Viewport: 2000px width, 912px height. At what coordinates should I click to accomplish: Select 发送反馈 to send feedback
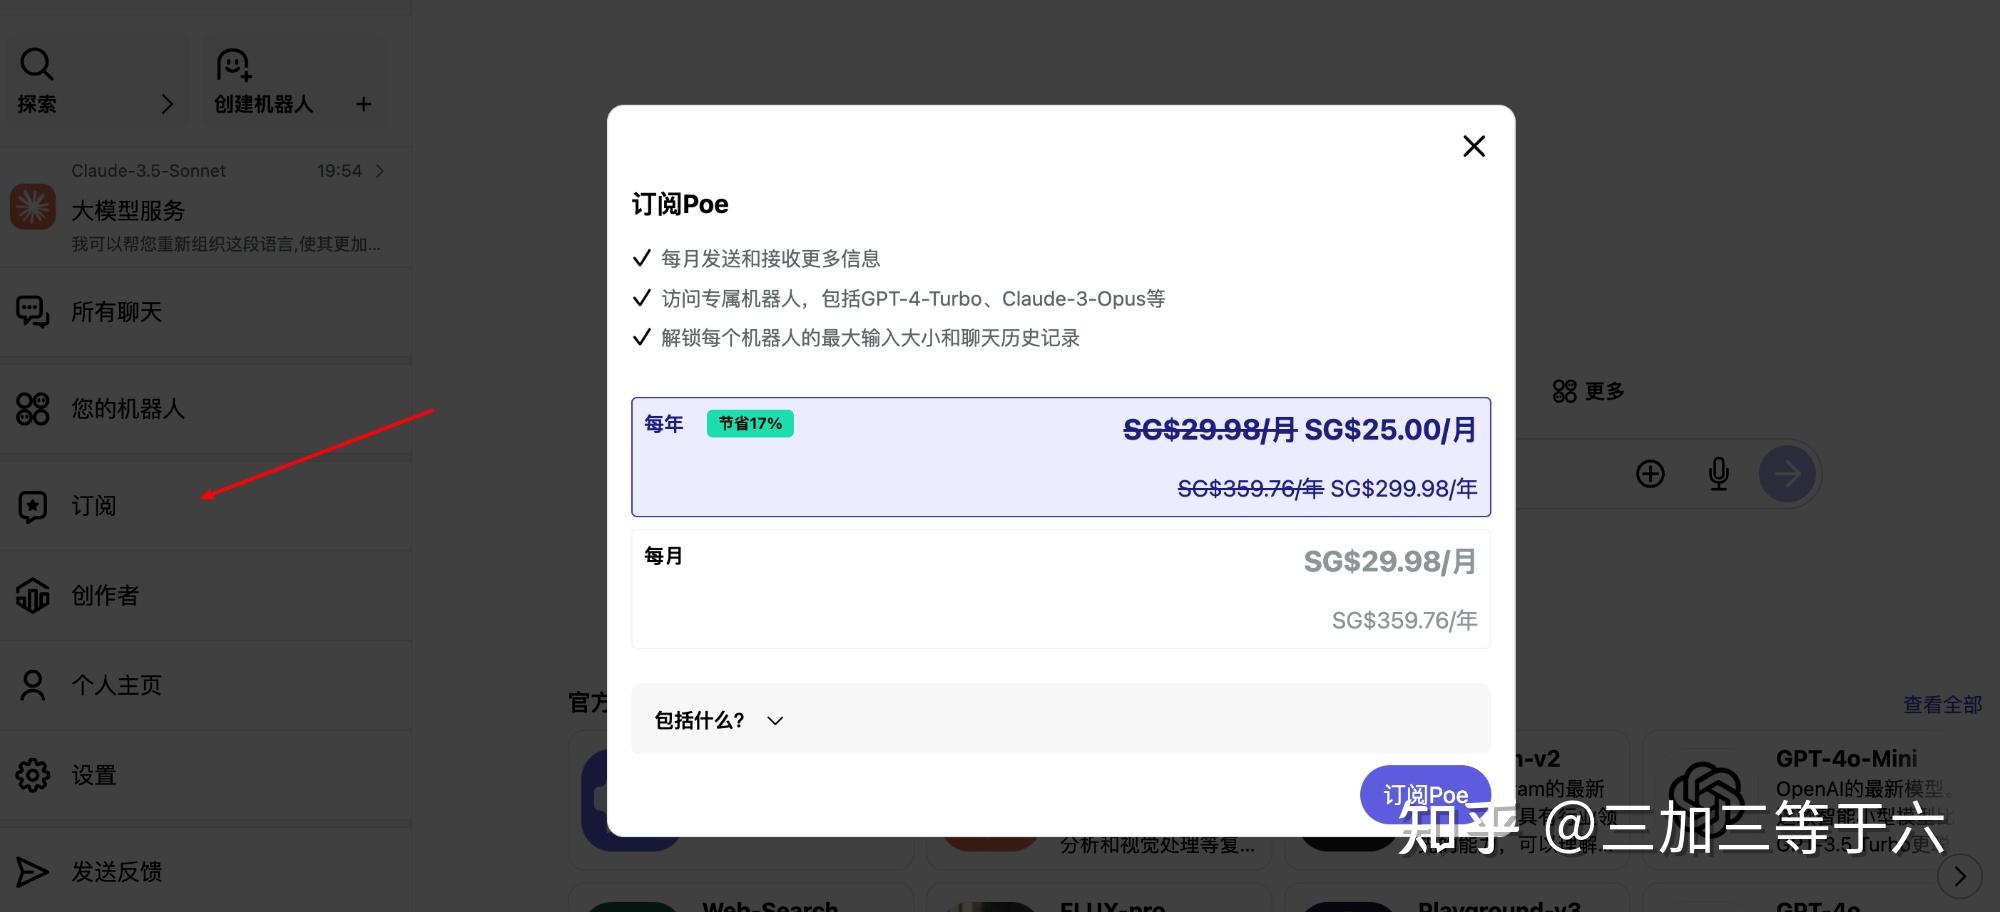[120, 872]
